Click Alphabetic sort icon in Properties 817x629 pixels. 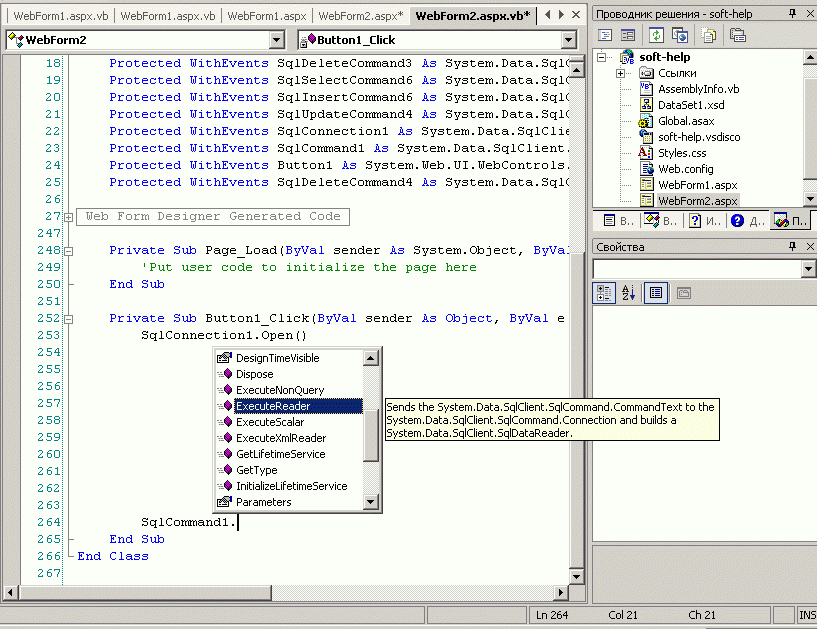coord(629,293)
